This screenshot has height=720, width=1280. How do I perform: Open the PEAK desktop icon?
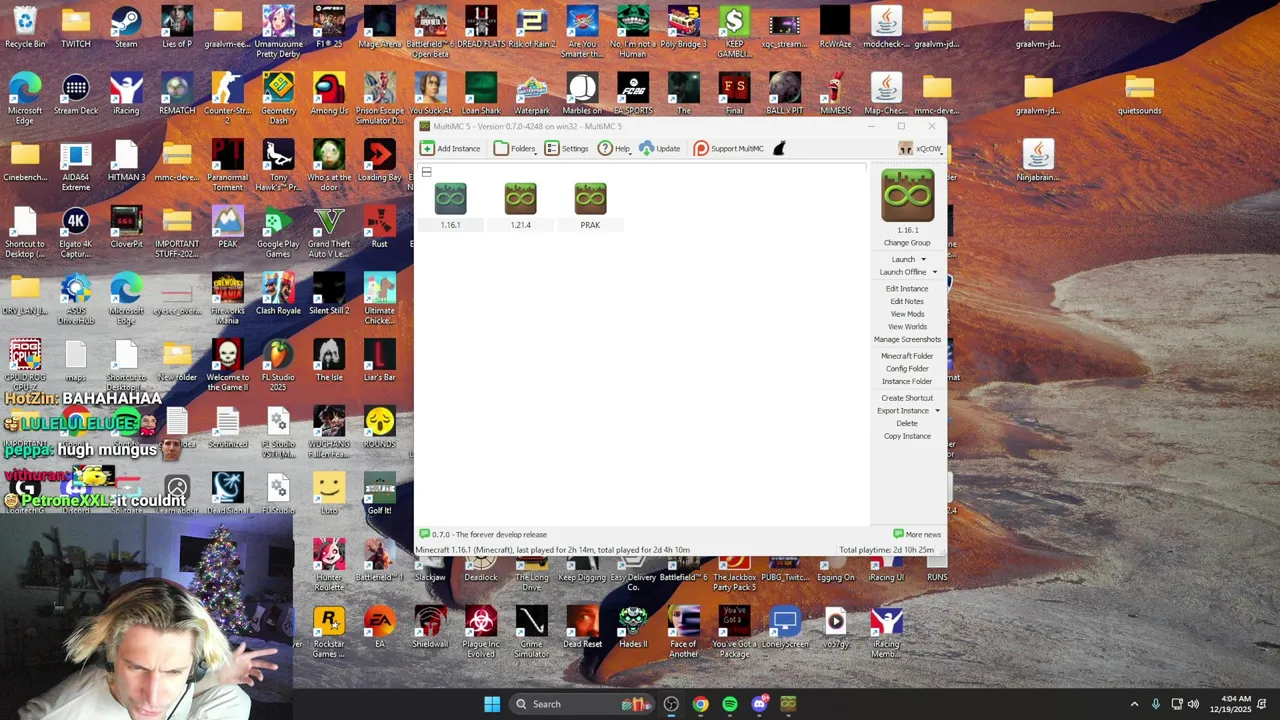click(227, 227)
